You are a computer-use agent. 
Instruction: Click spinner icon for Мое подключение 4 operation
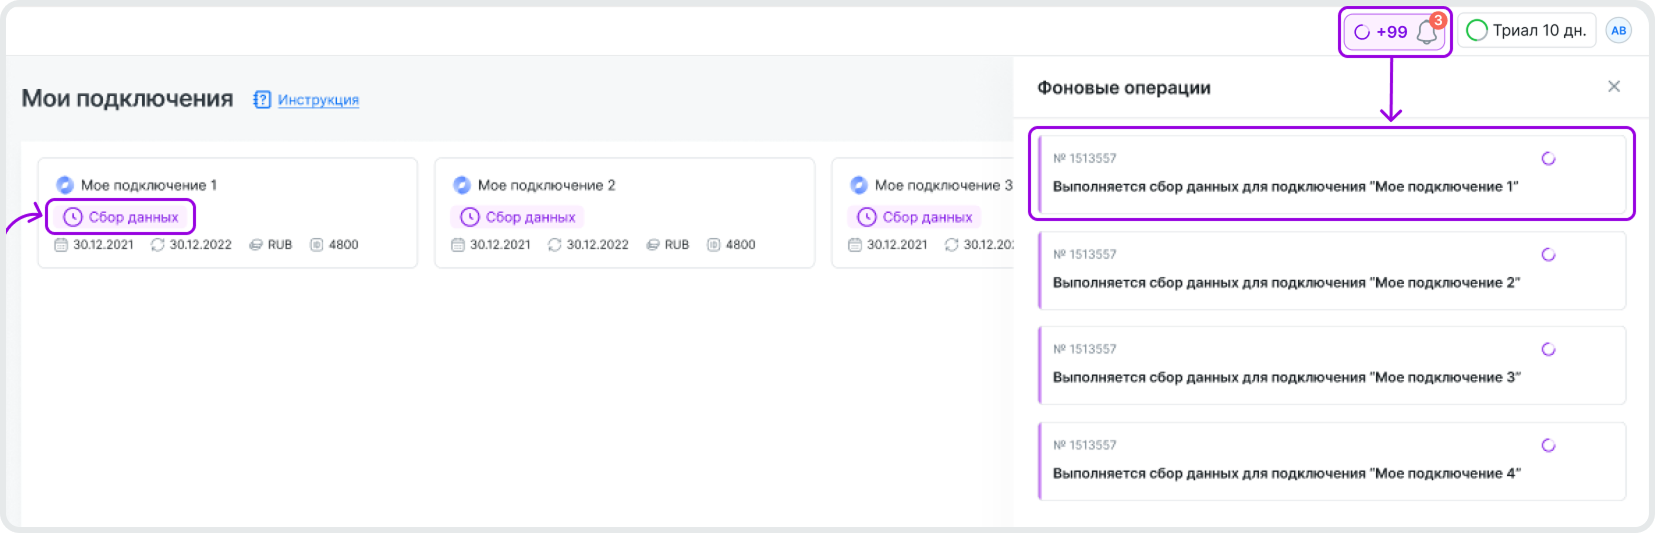point(1548,446)
